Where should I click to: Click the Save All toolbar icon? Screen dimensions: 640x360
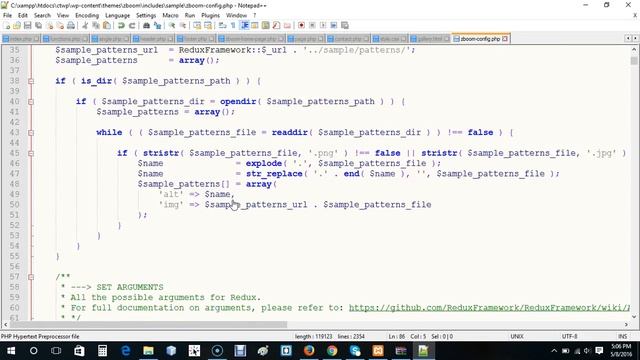(x=38, y=26)
